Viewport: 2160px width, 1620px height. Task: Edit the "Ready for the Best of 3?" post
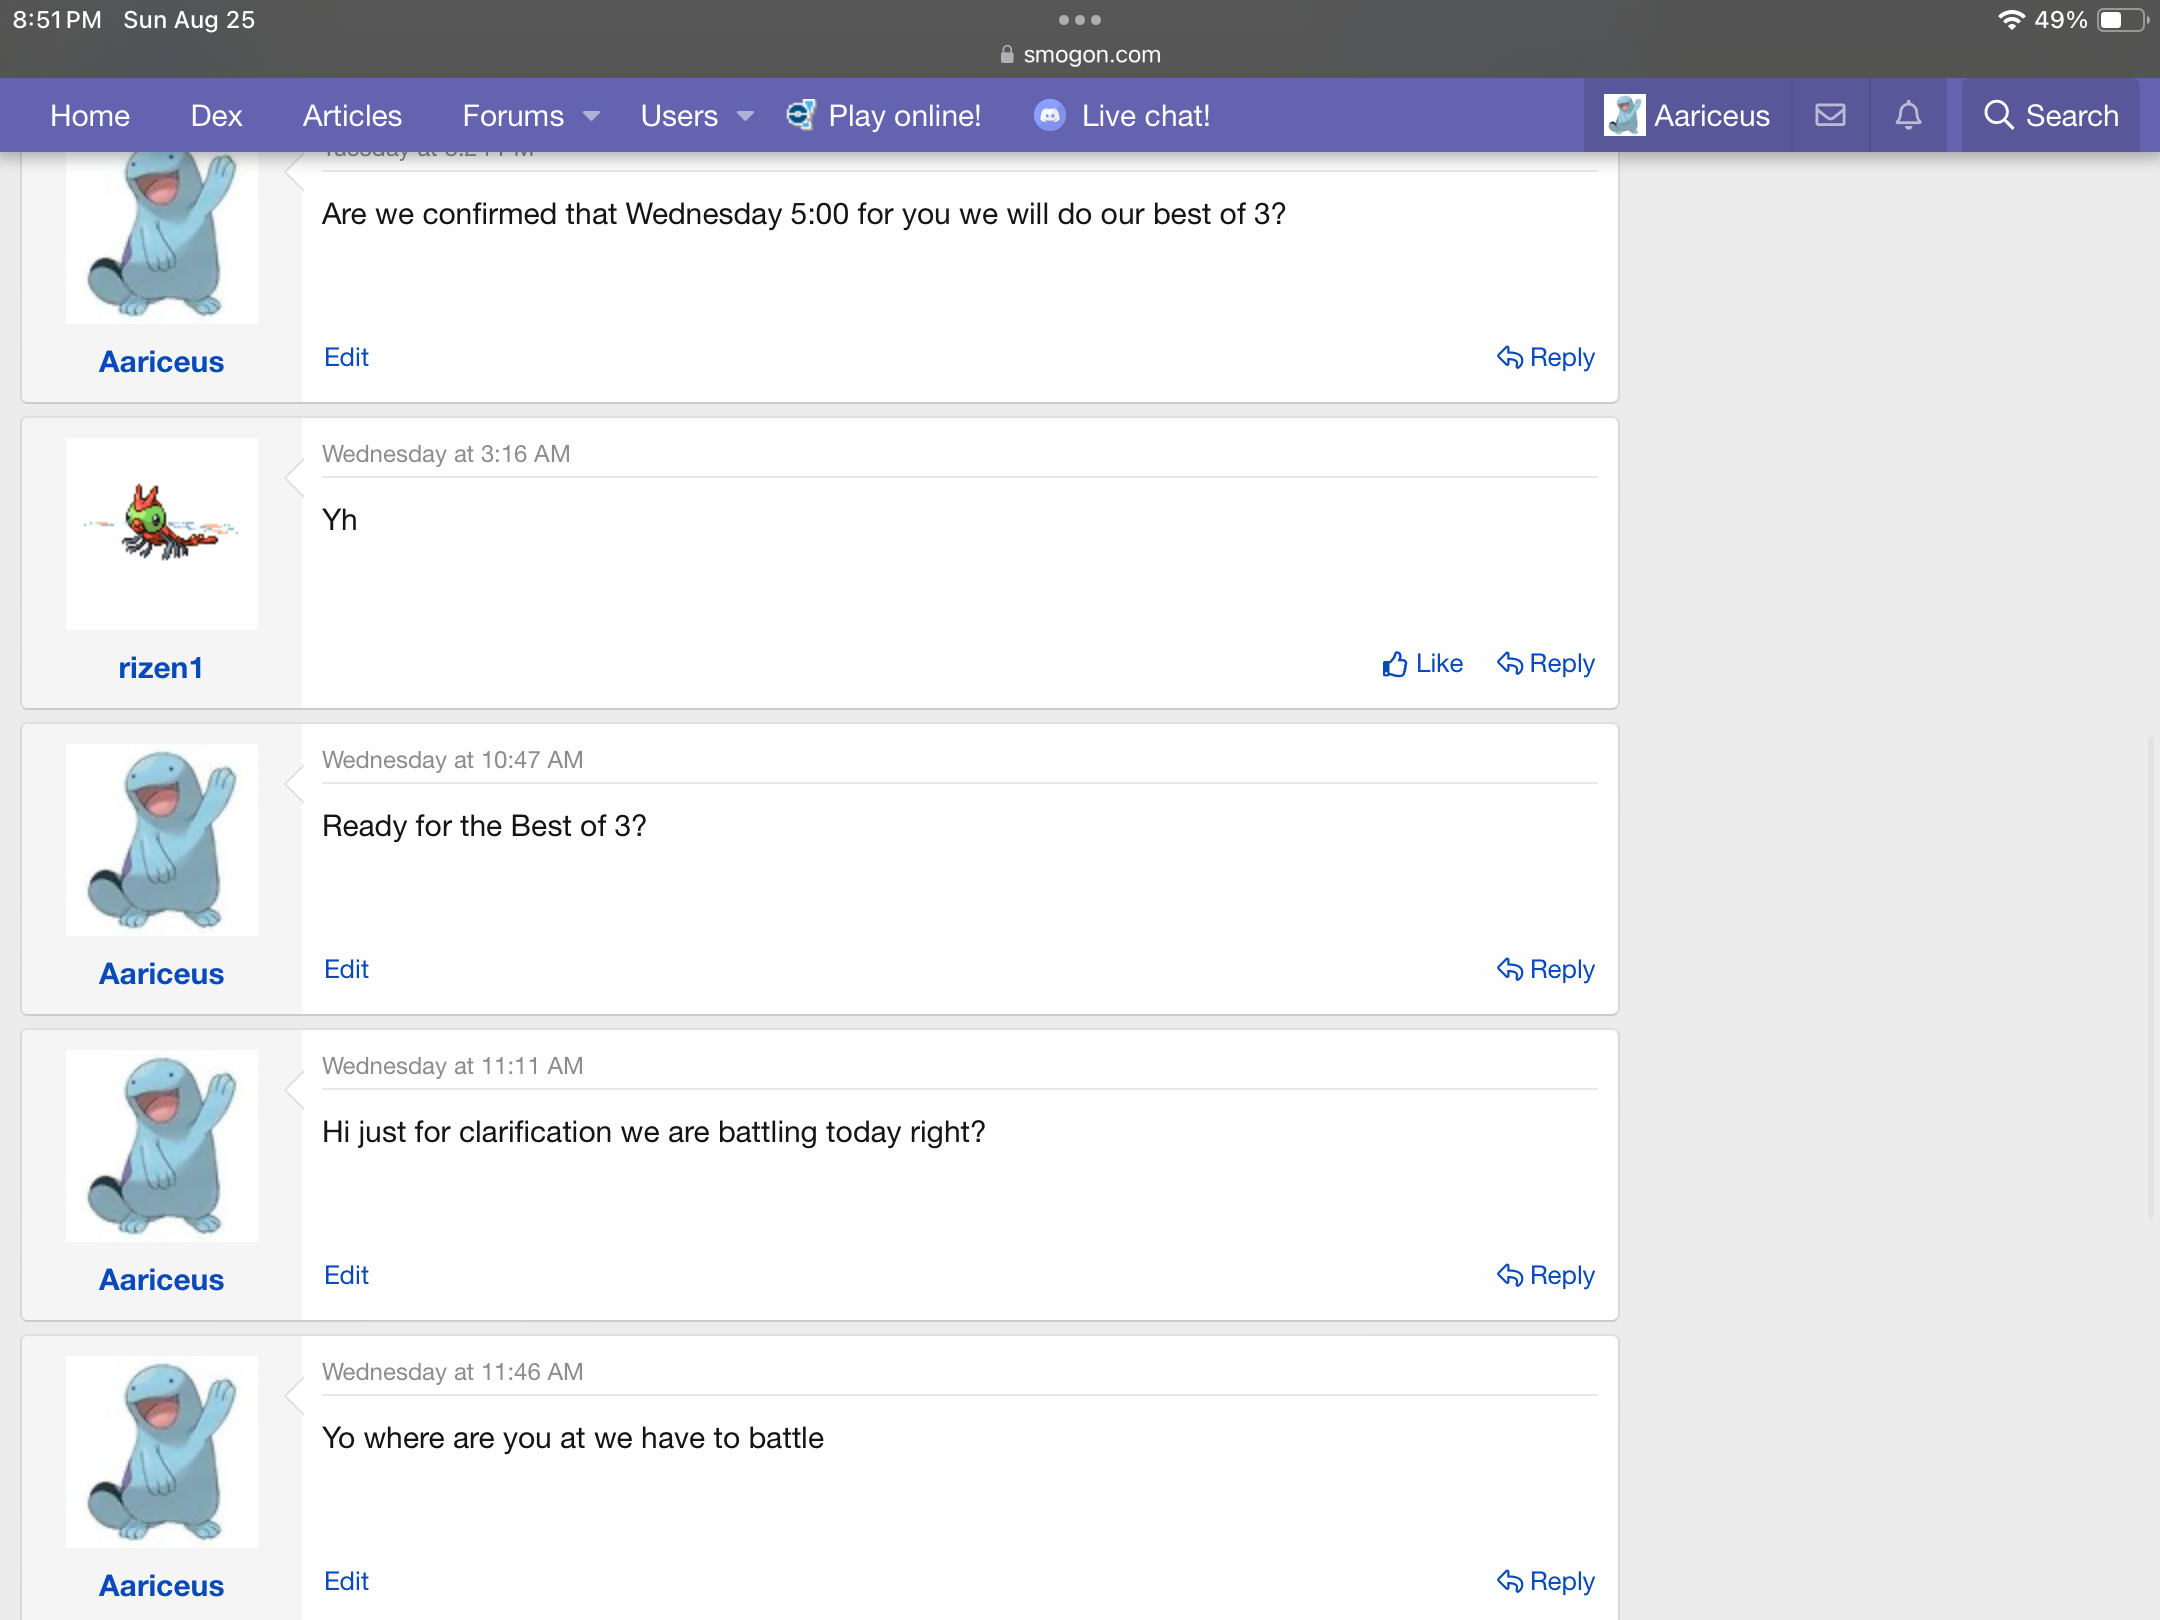pos(346,969)
